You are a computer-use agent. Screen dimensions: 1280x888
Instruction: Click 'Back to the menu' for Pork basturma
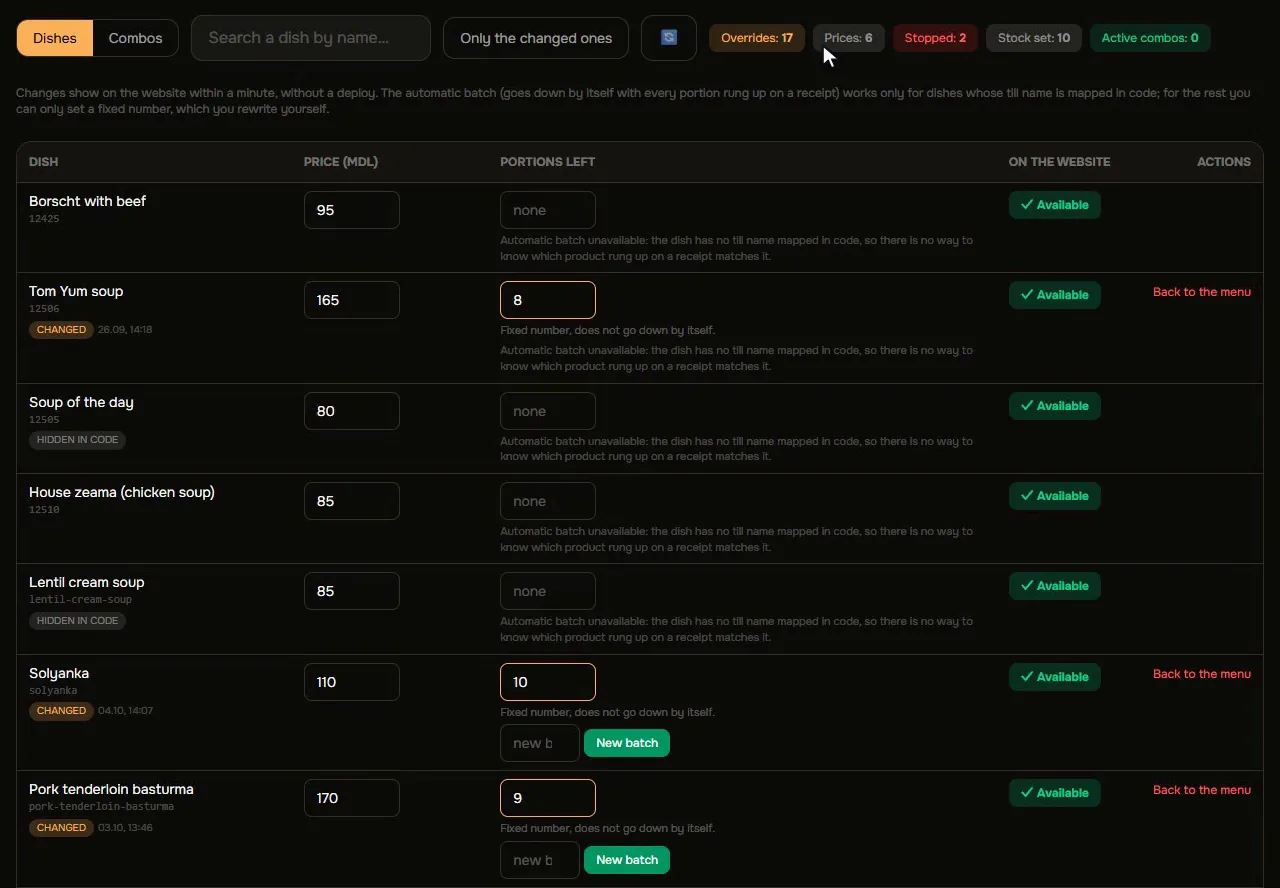coord(1202,790)
